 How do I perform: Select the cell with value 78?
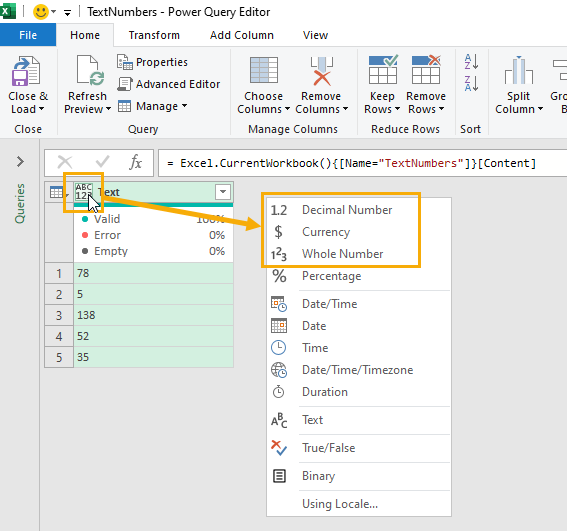153,273
